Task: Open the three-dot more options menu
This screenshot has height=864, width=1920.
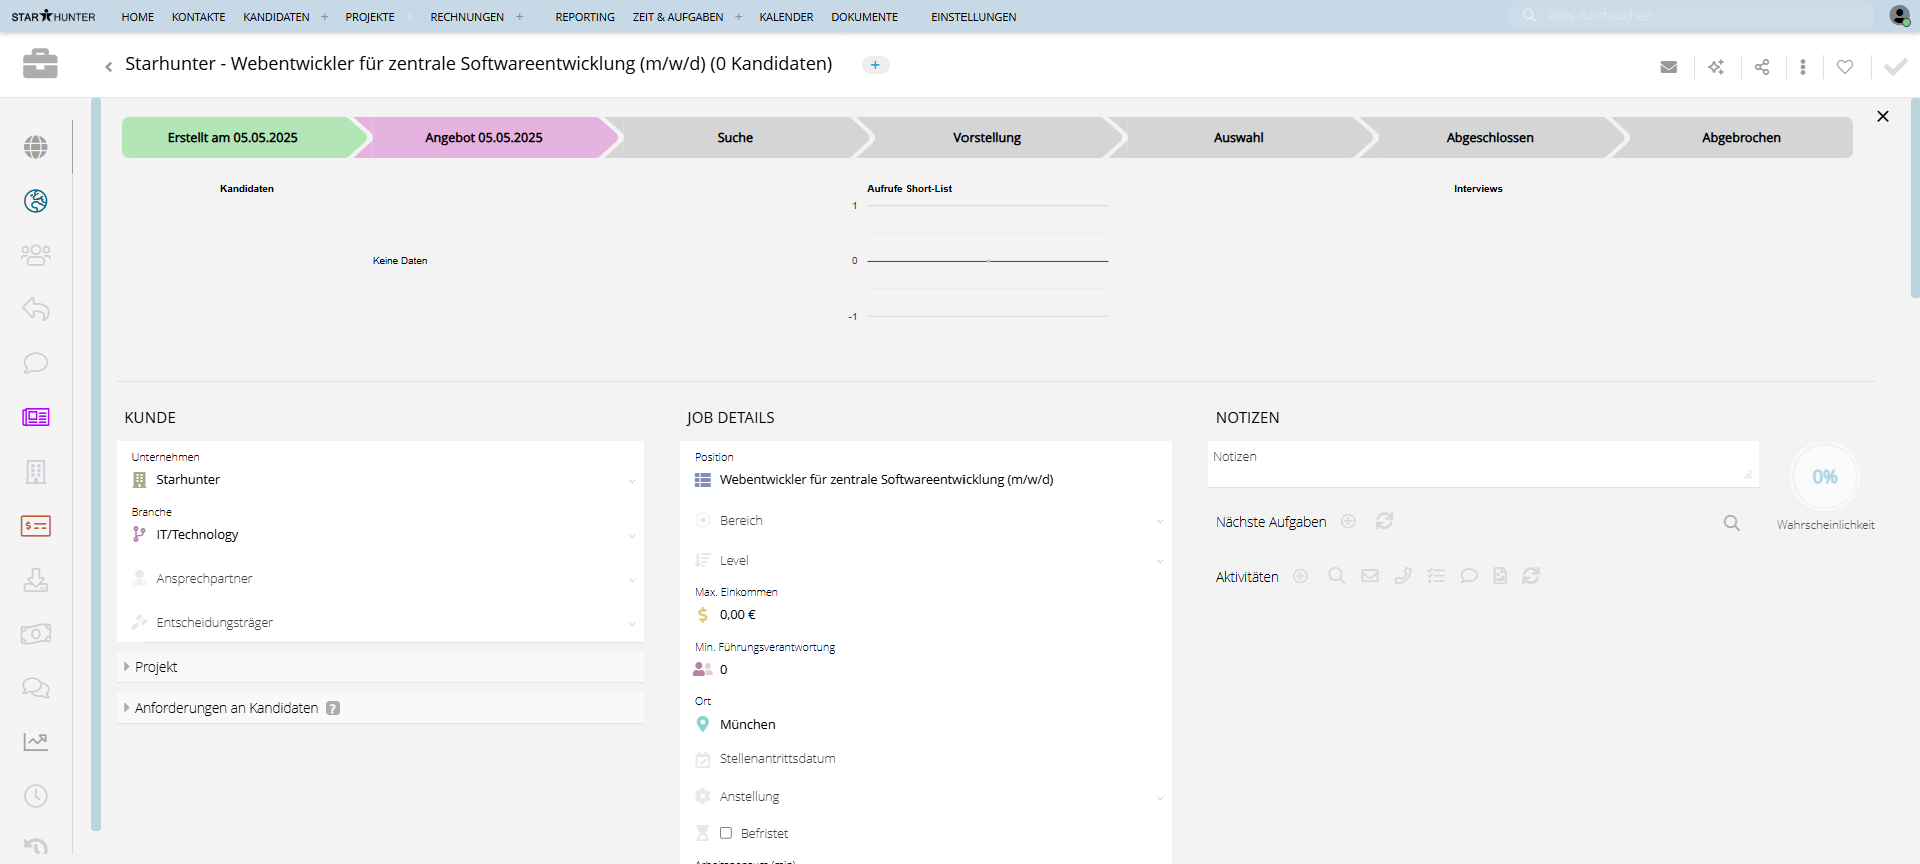Action: (x=1803, y=67)
